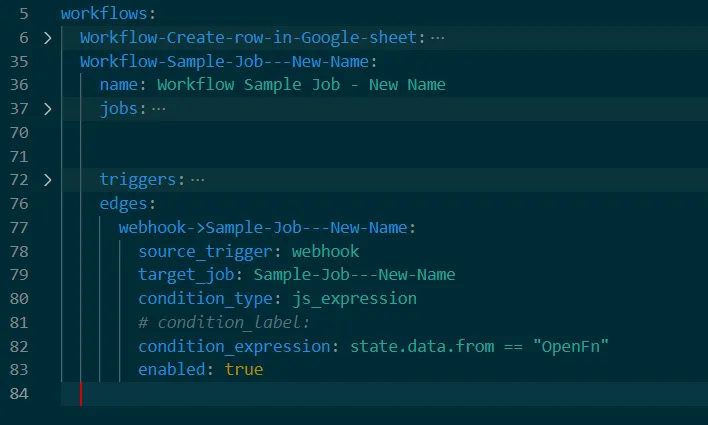
Task: Click the 'target_job' key
Action: pyautogui.click(x=186, y=275)
